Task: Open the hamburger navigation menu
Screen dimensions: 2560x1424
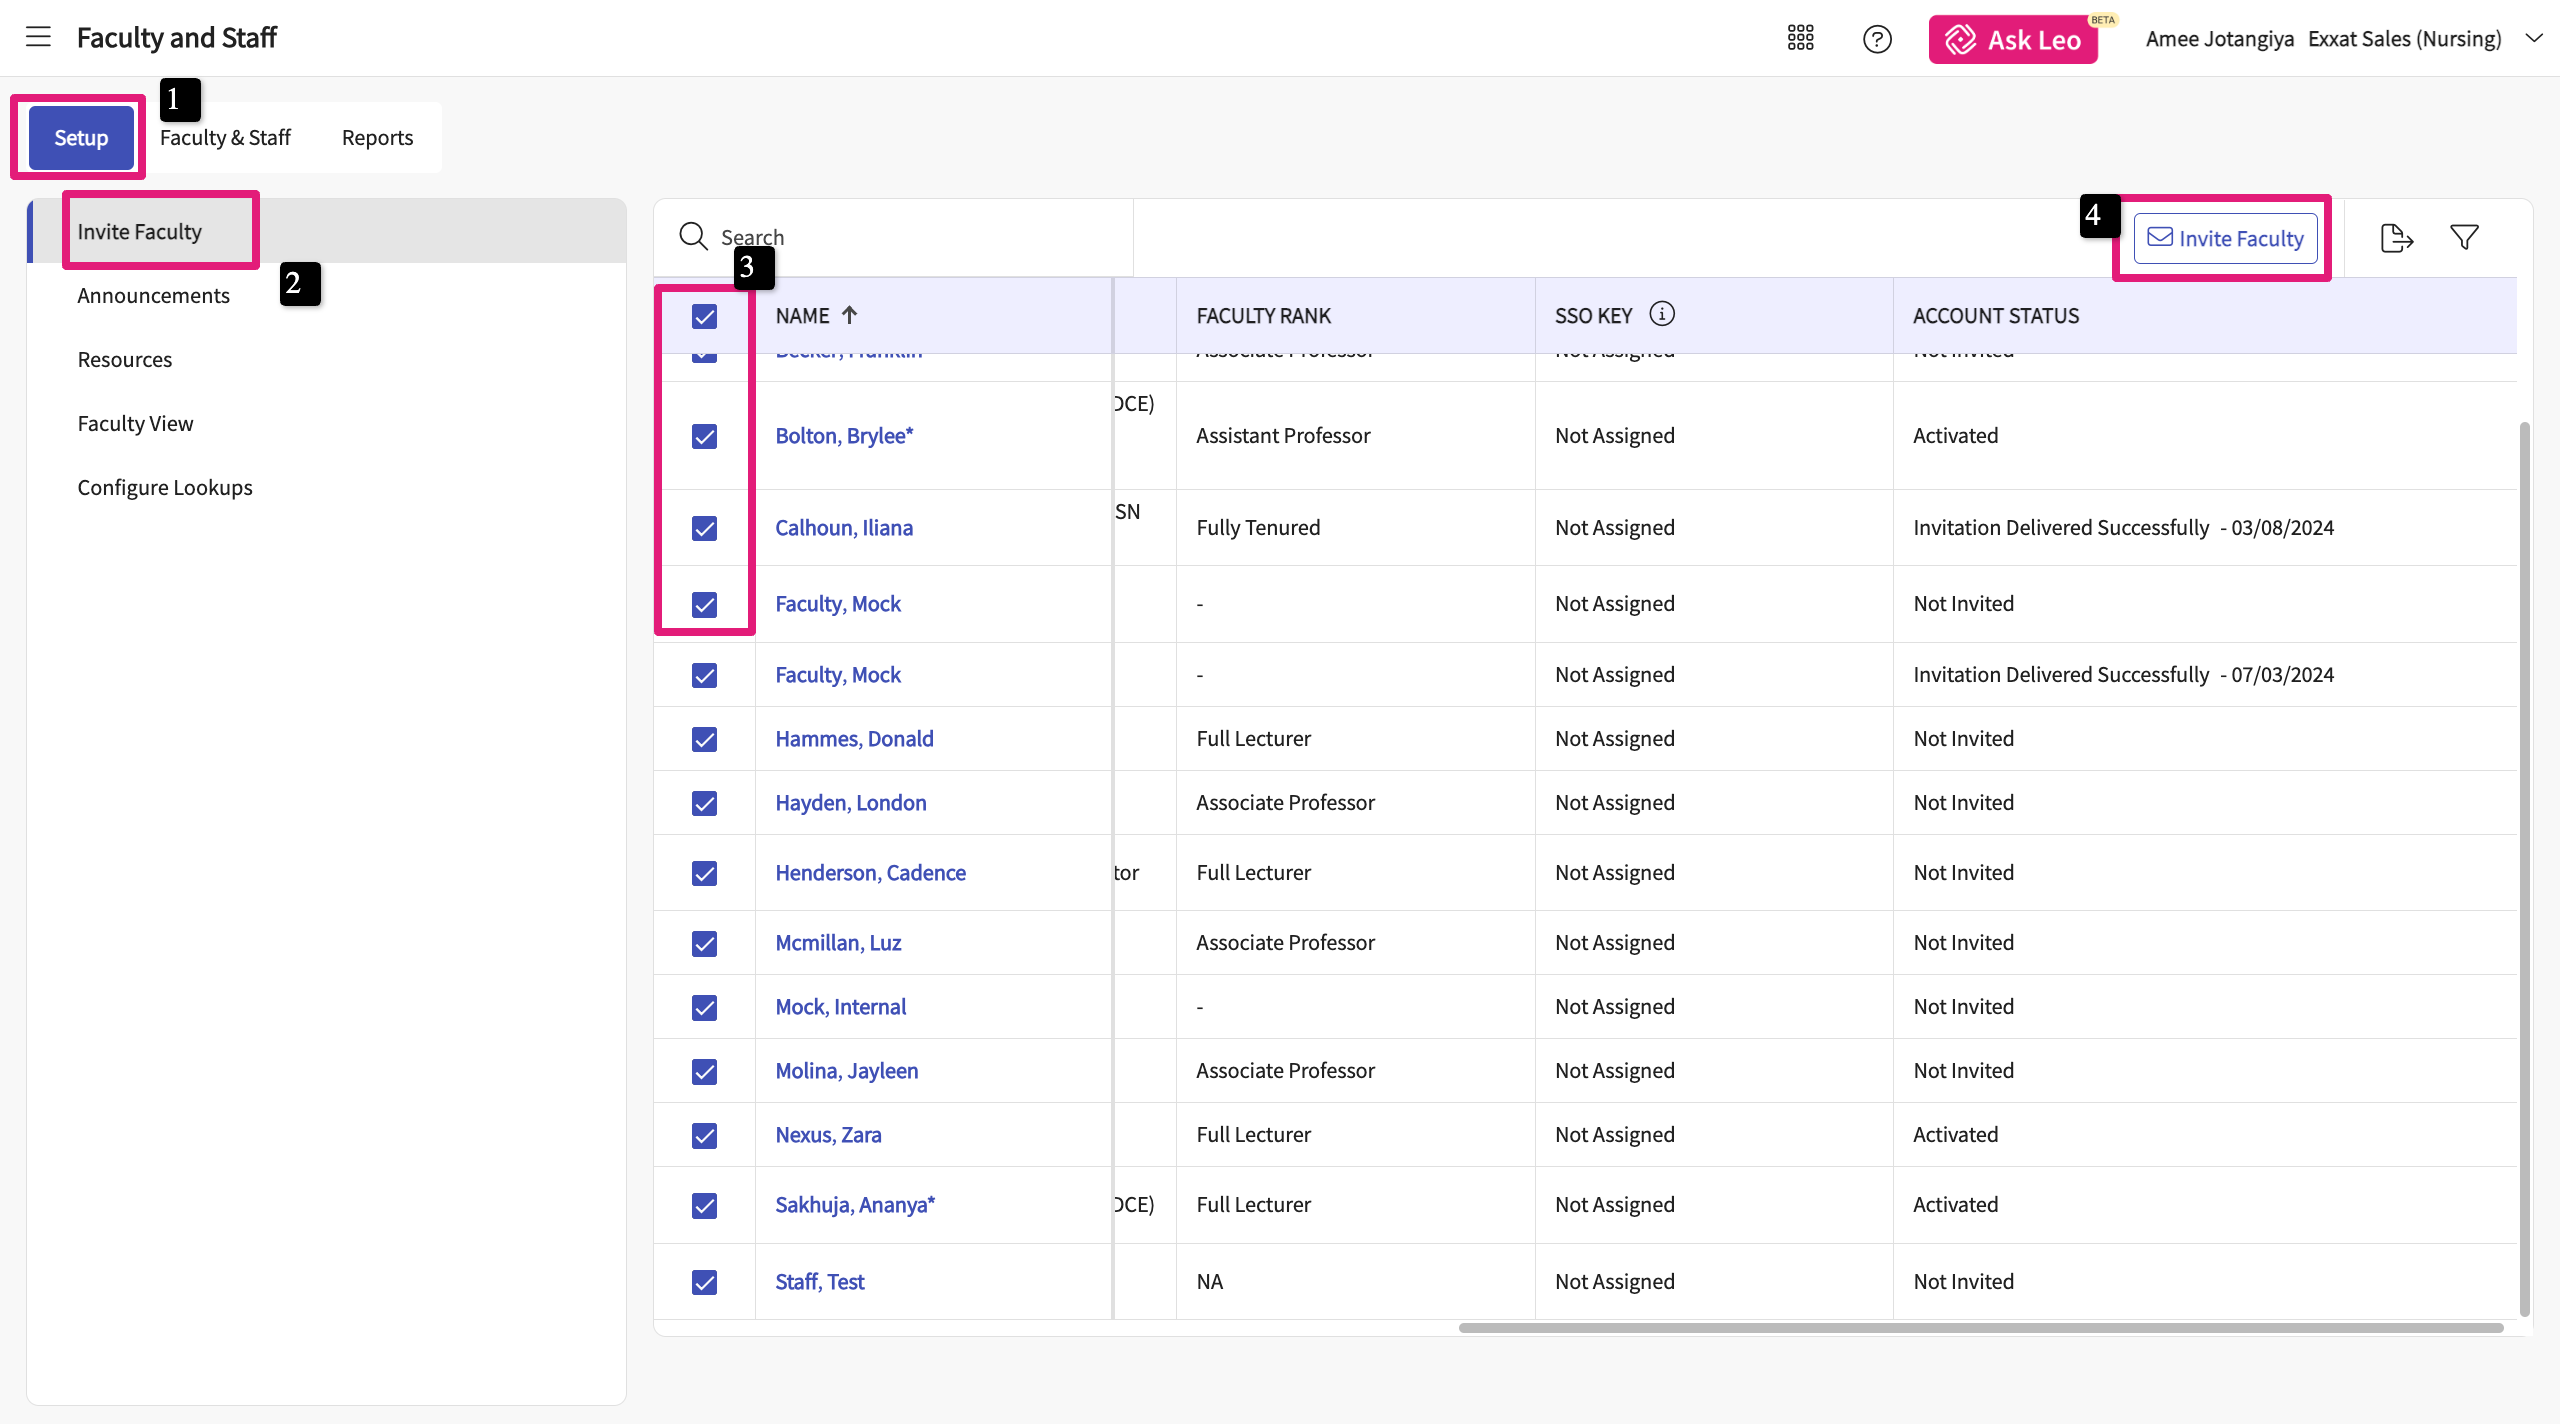Action: pyautogui.click(x=38, y=37)
